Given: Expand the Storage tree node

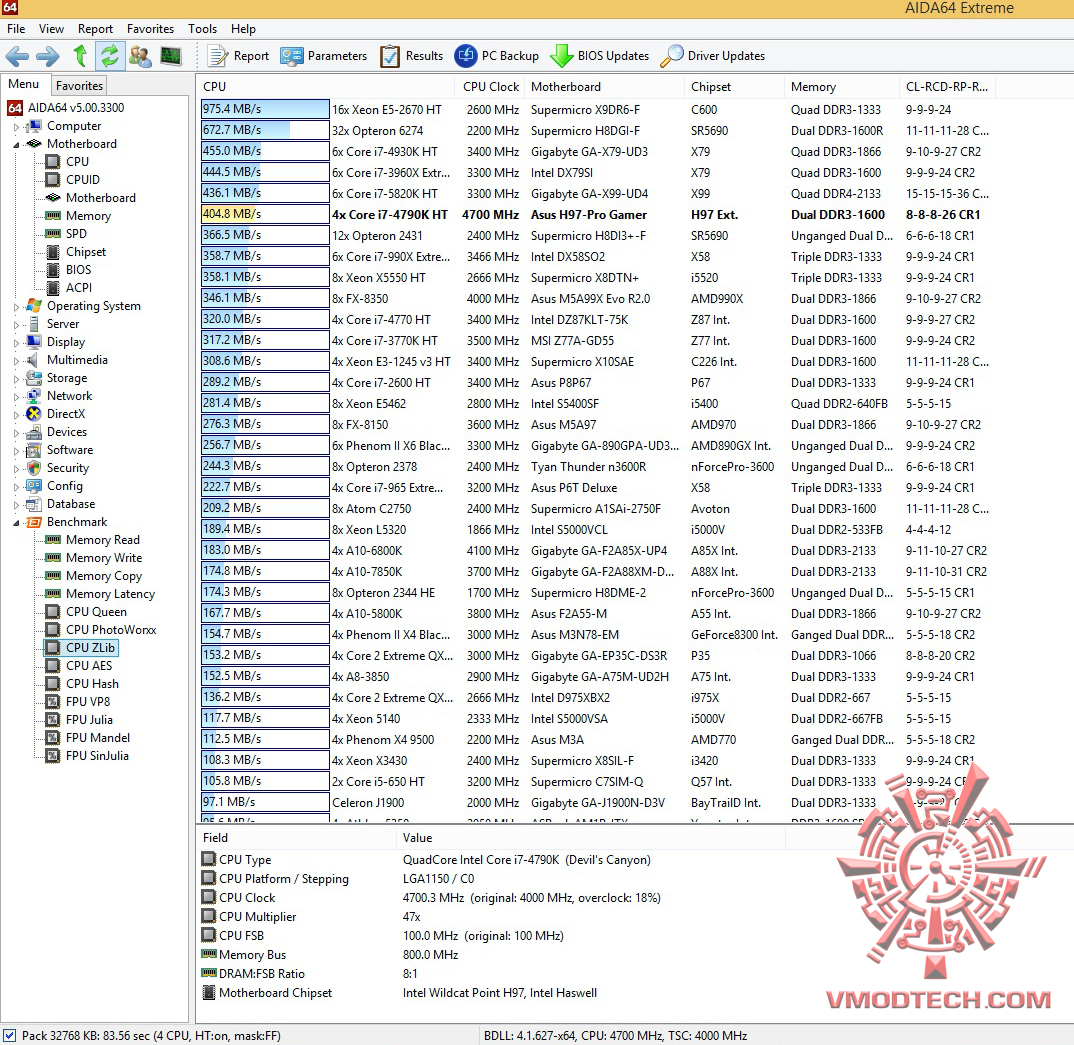Looking at the screenshot, I should coord(16,379).
